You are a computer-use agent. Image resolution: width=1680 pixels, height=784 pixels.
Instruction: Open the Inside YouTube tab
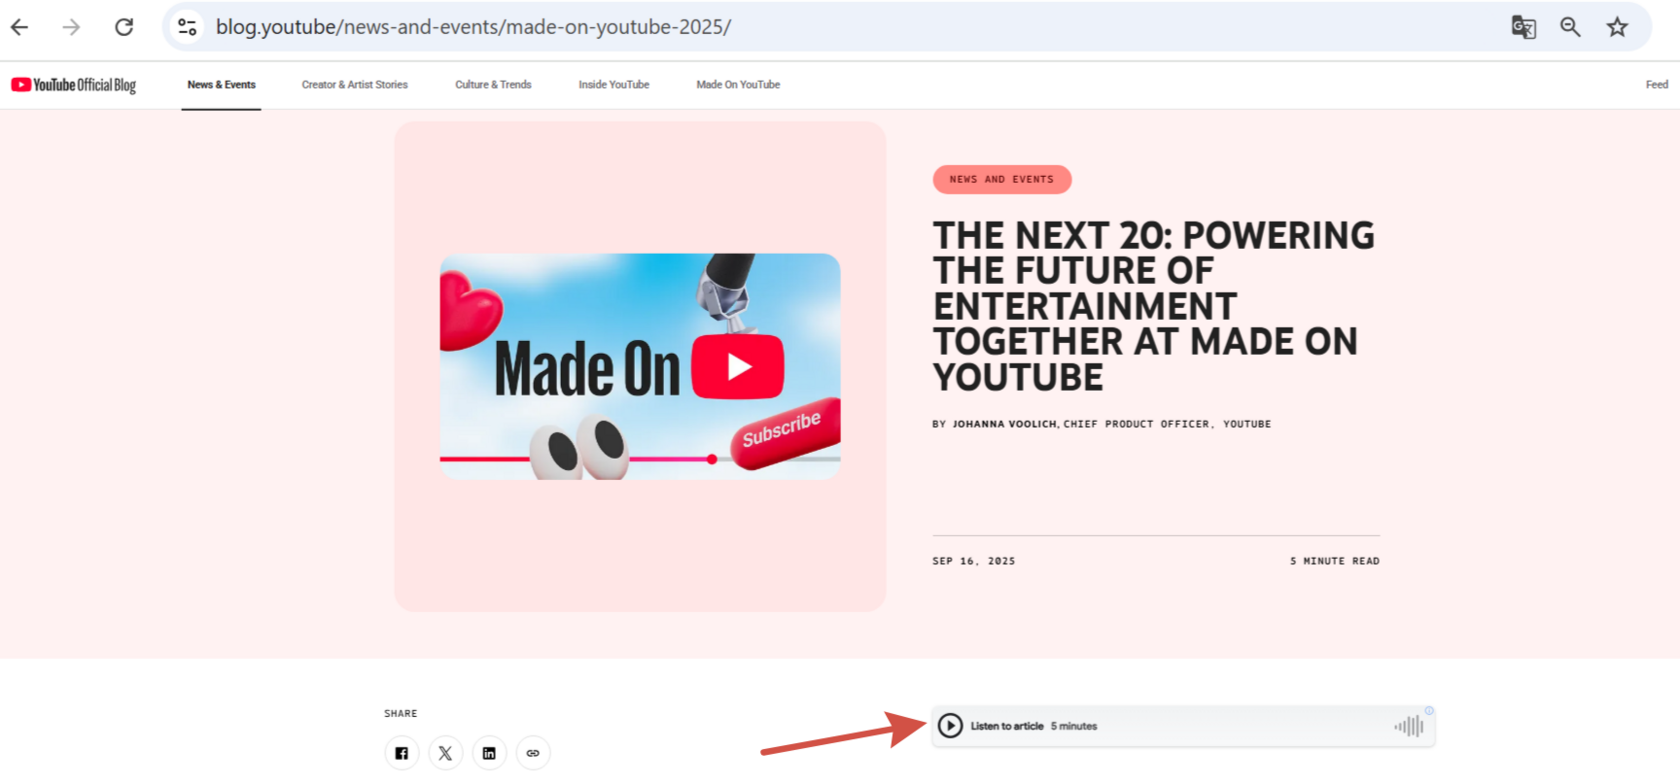pyautogui.click(x=614, y=85)
